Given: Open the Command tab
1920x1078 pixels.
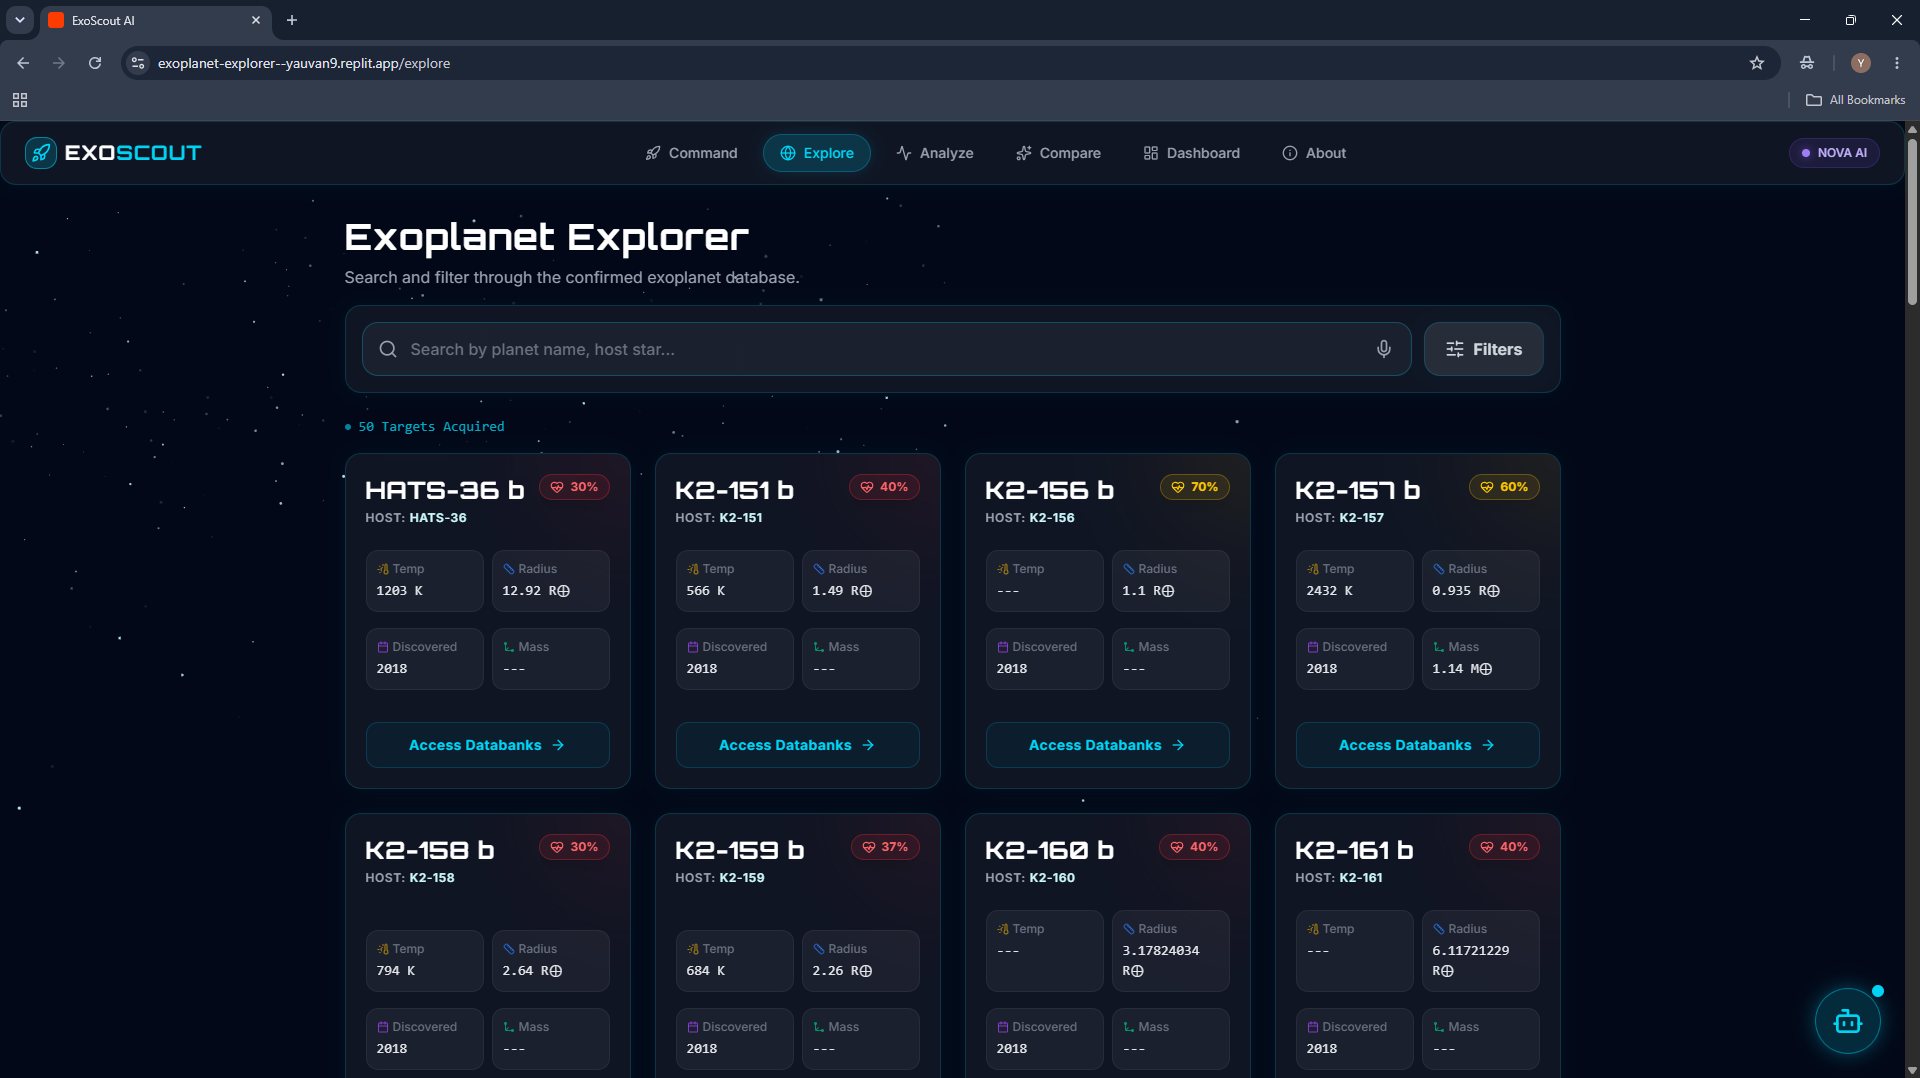Looking at the screenshot, I should tap(691, 153).
